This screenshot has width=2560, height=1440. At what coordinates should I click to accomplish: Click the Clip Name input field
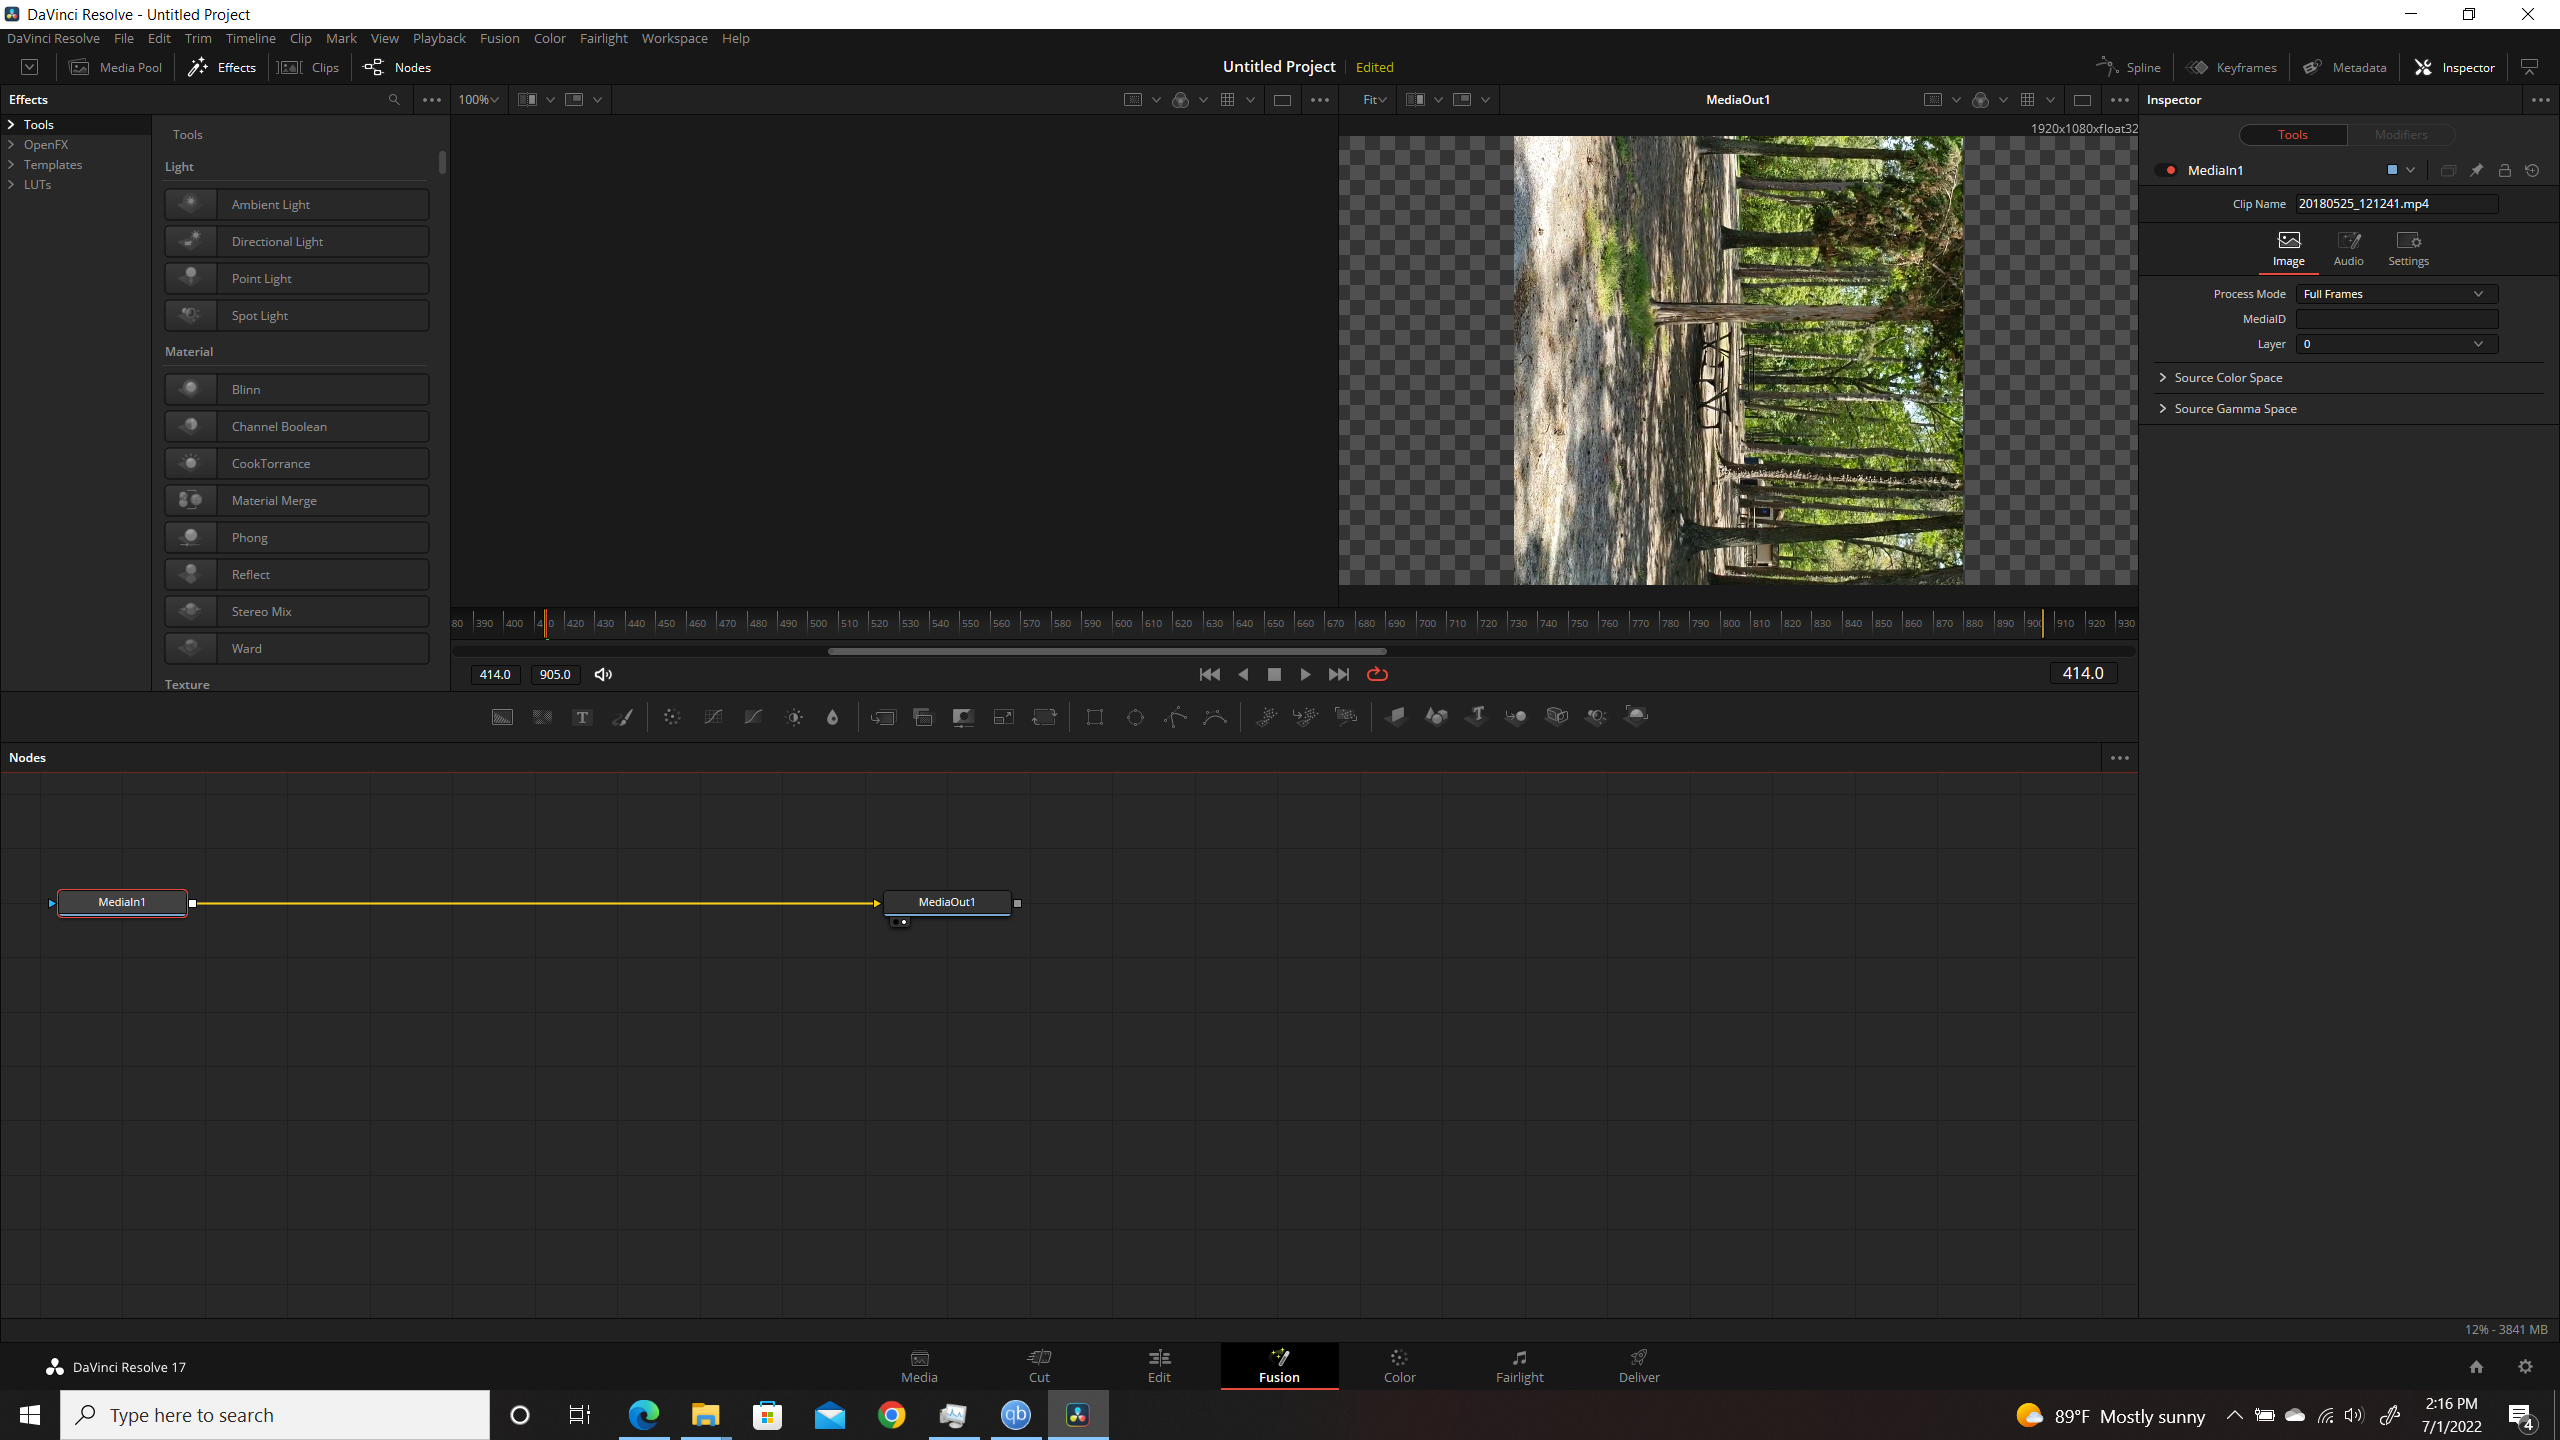click(2396, 203)
